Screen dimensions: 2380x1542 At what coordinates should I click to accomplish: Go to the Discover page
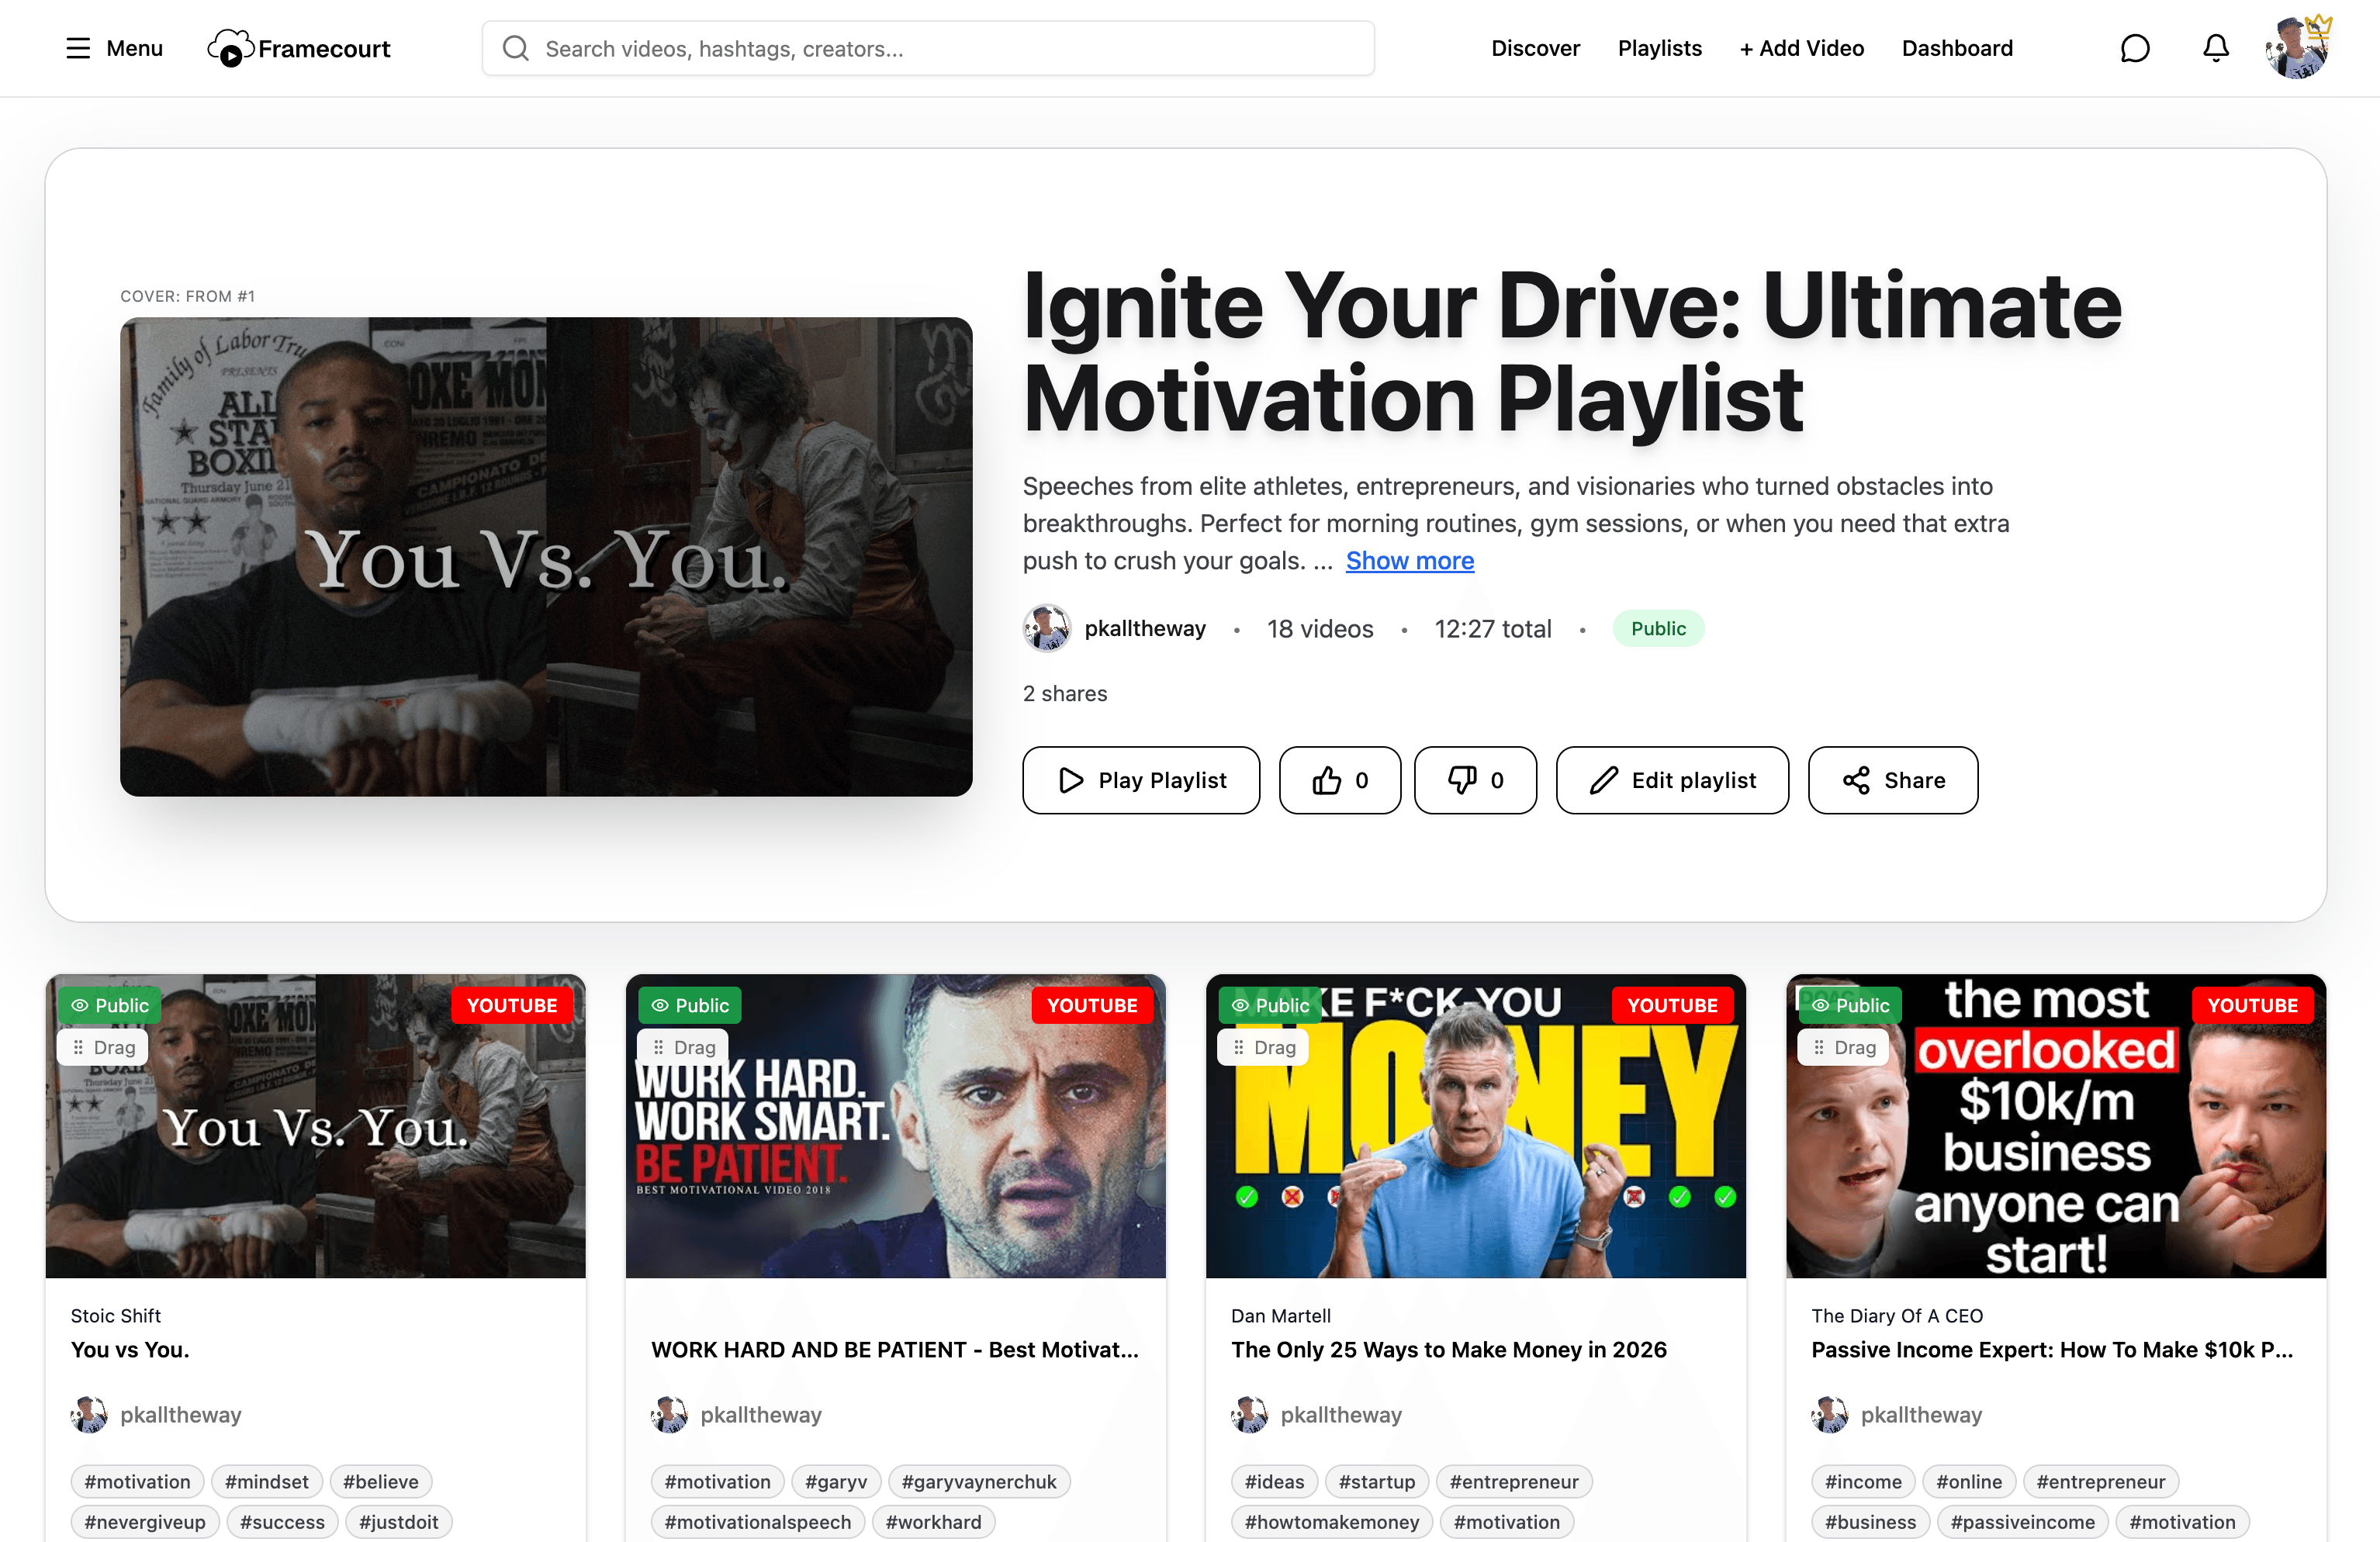(x=1535, y=48)
